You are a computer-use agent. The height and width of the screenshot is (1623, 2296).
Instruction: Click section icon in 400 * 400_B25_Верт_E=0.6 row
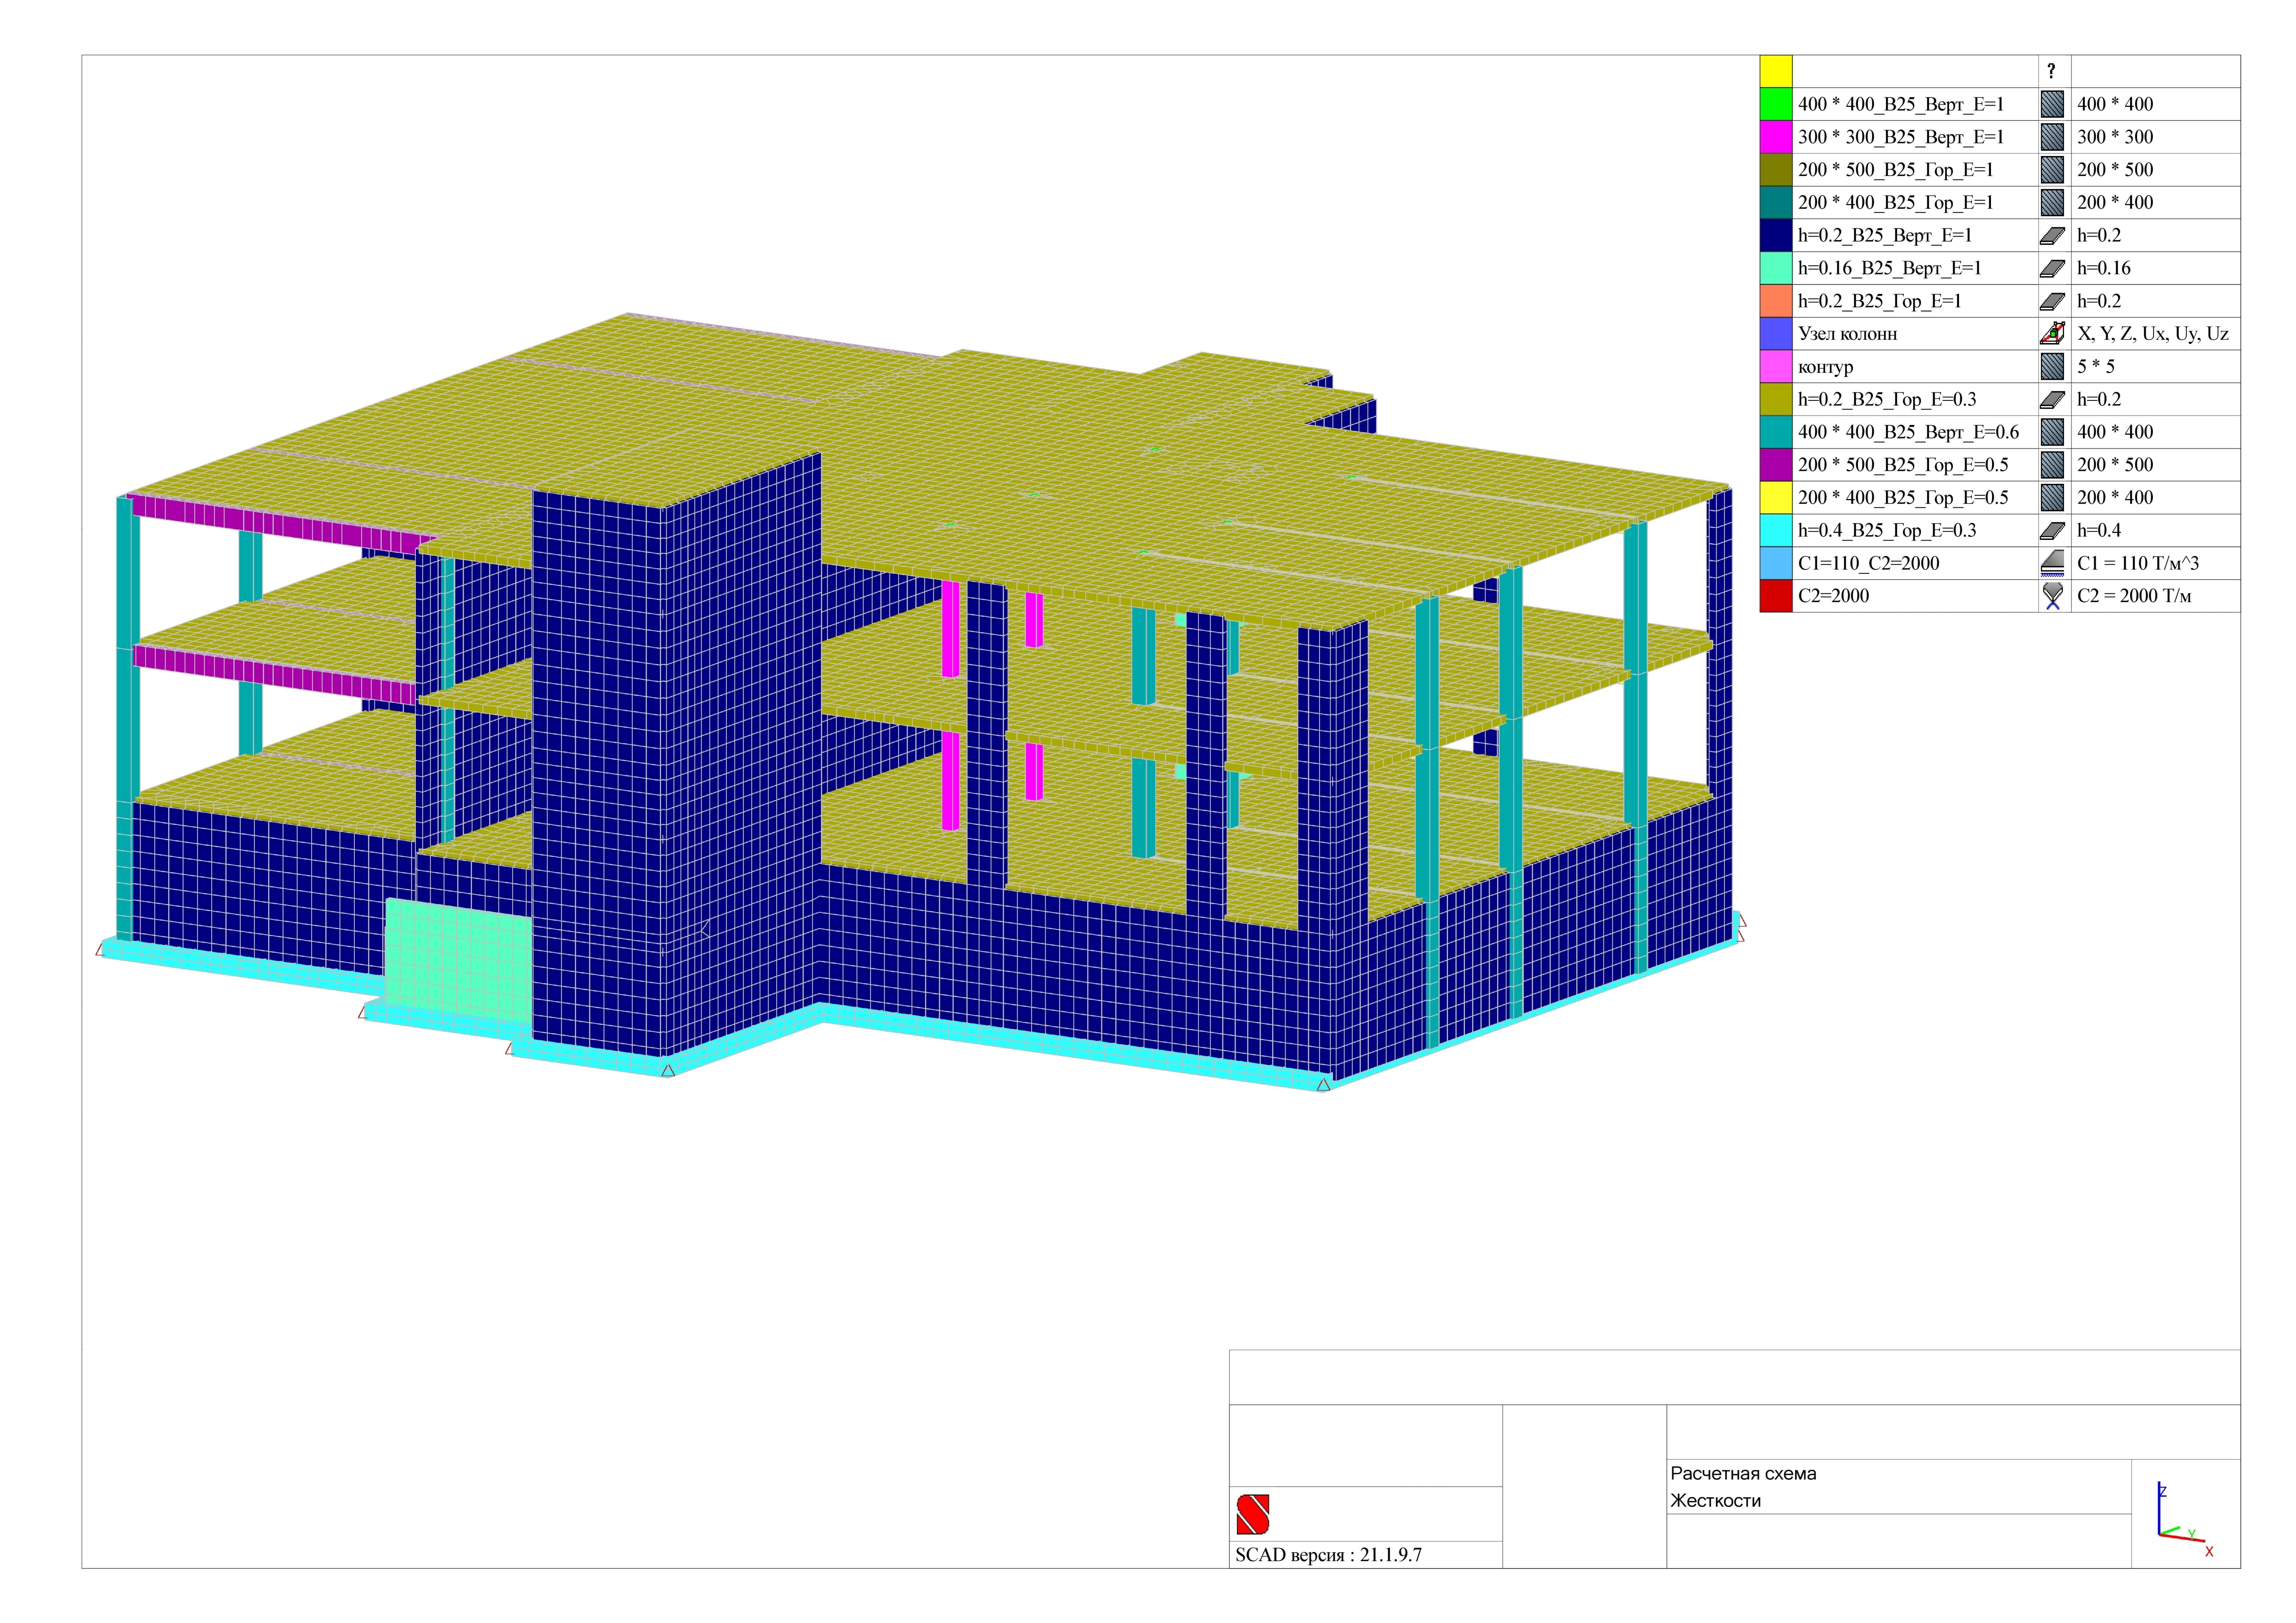click(x=2052, y=432)
